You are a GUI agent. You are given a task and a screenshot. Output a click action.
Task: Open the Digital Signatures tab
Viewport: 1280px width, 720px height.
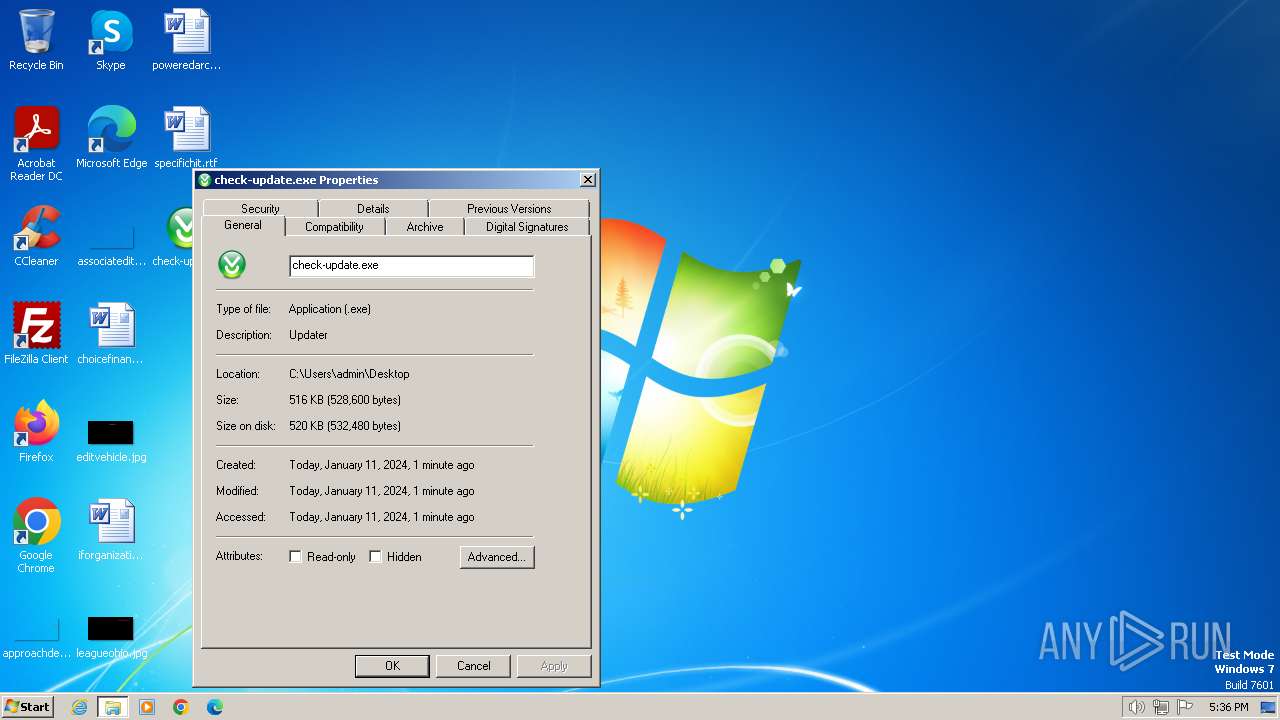click(x=527, y=227)
